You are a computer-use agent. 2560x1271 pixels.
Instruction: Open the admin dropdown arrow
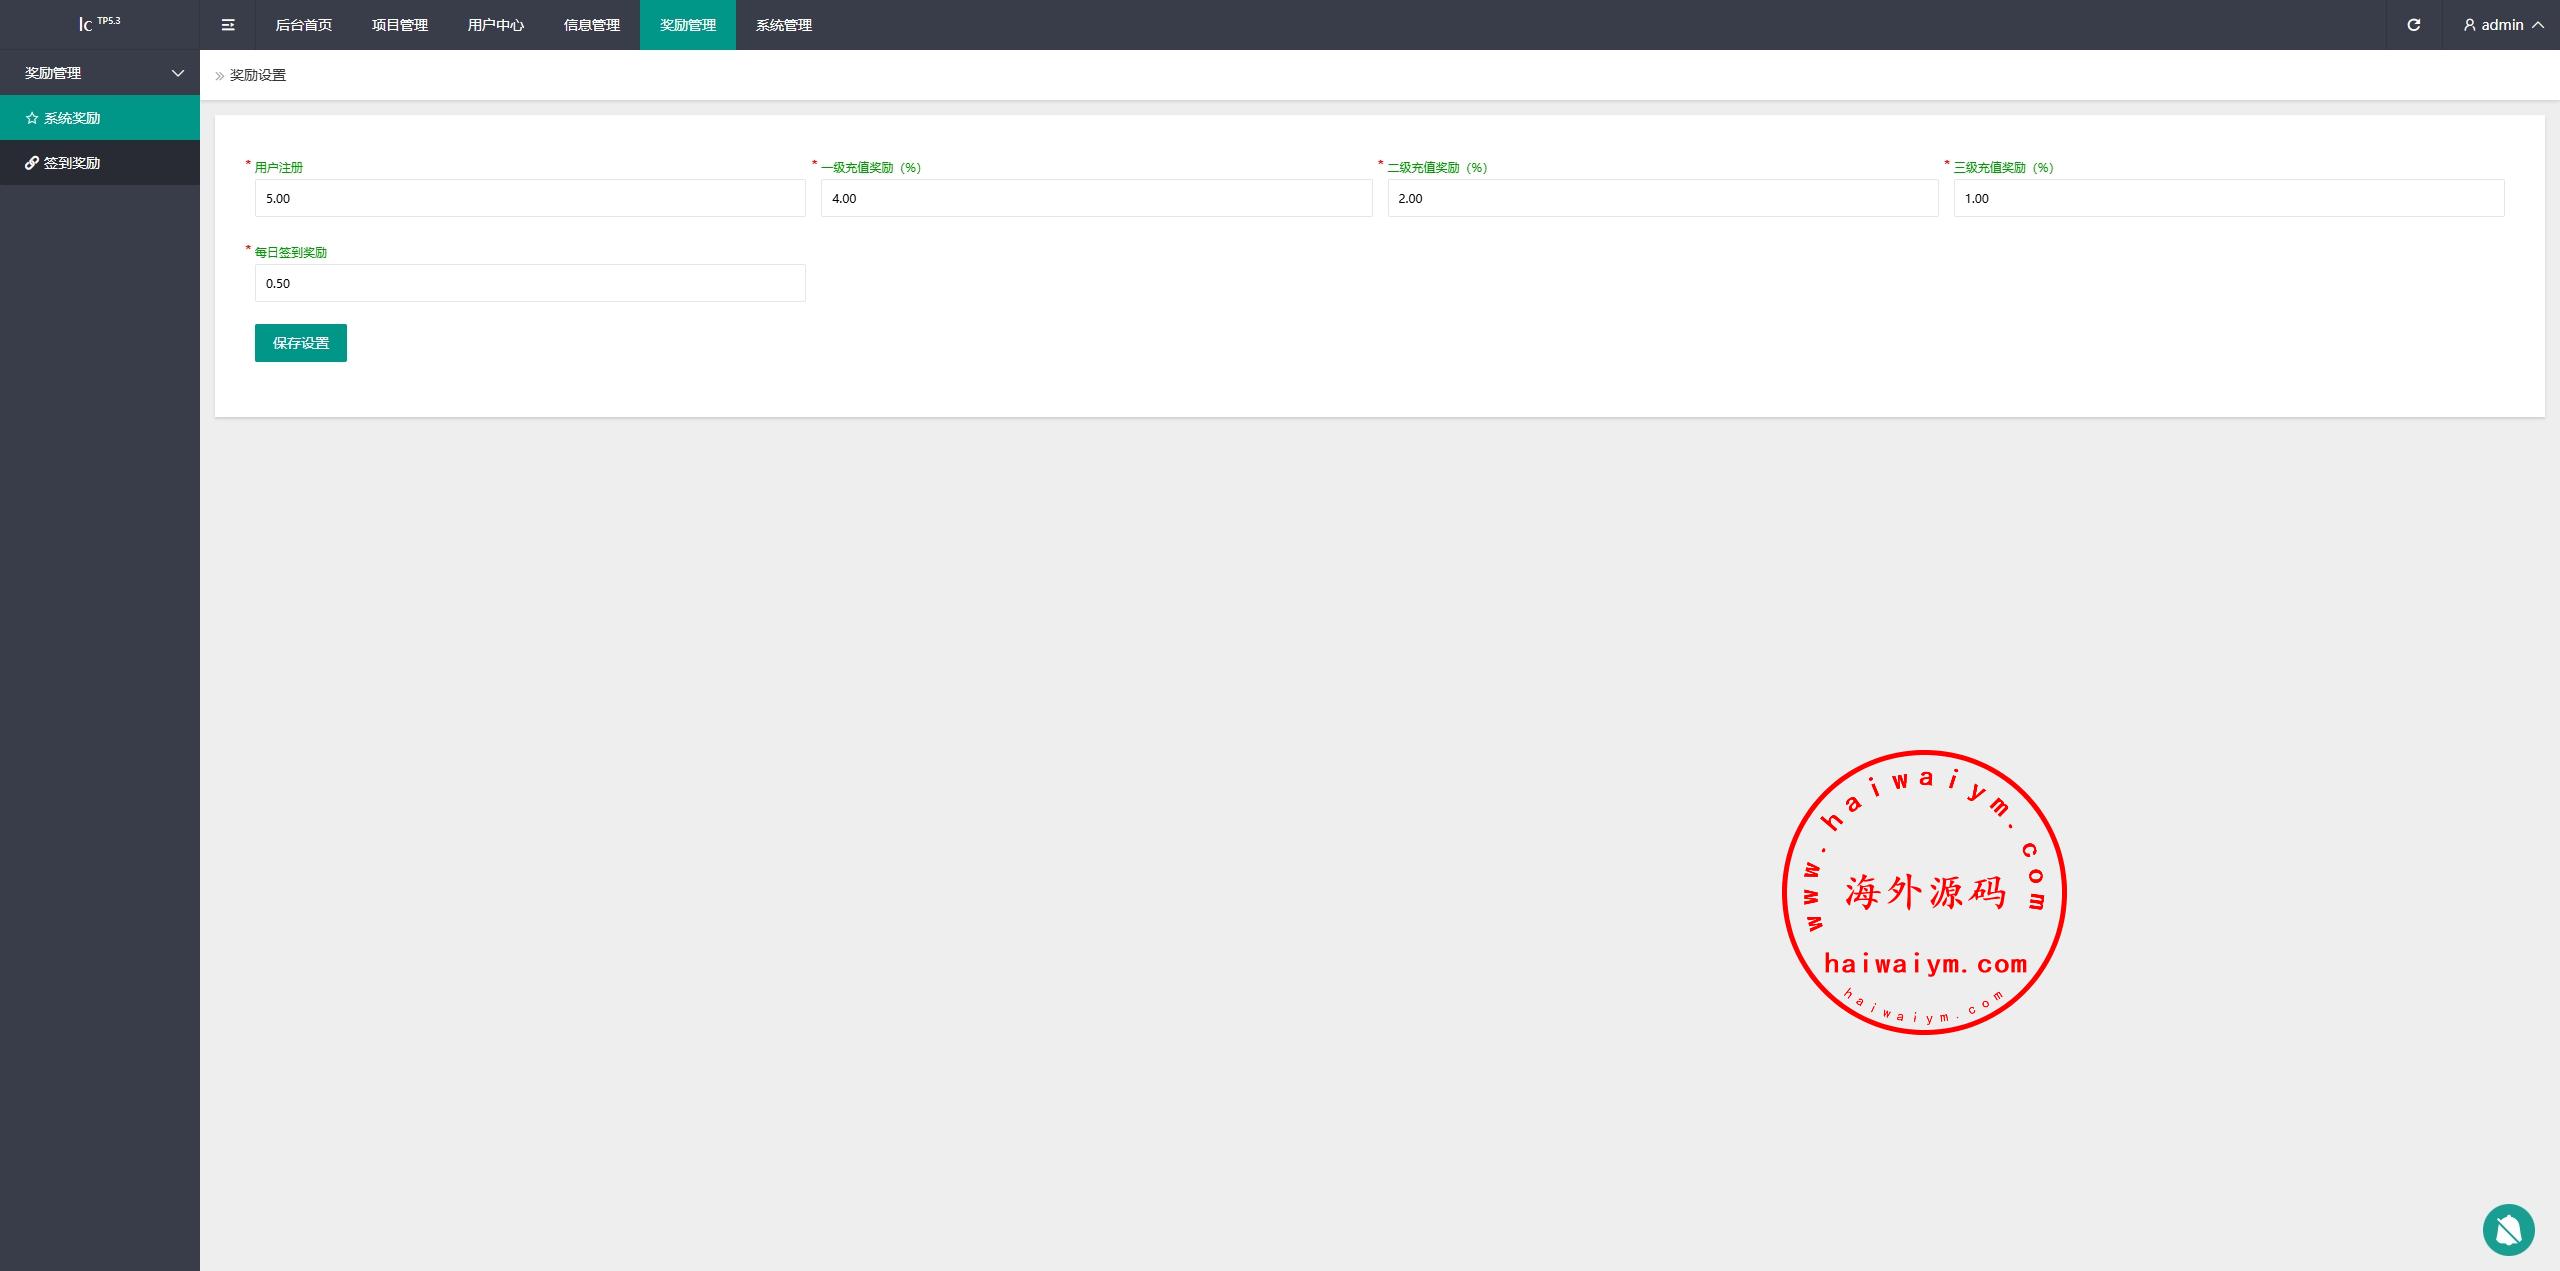click(2538, 25)
